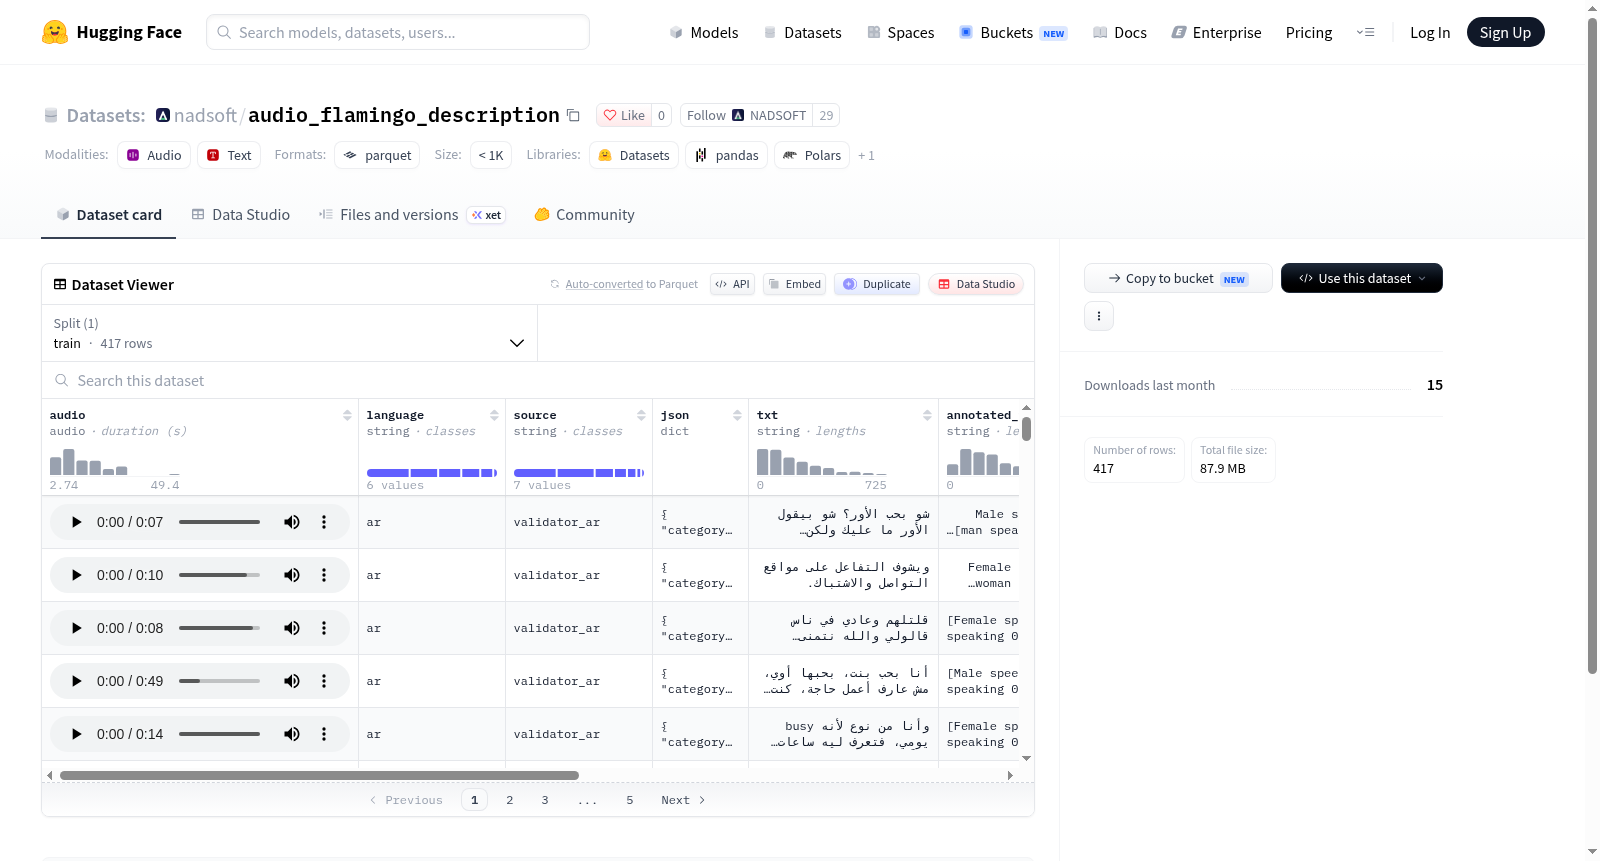
Task: Mute the 0:49 audio clip
Action: click(x=292, y=681)
